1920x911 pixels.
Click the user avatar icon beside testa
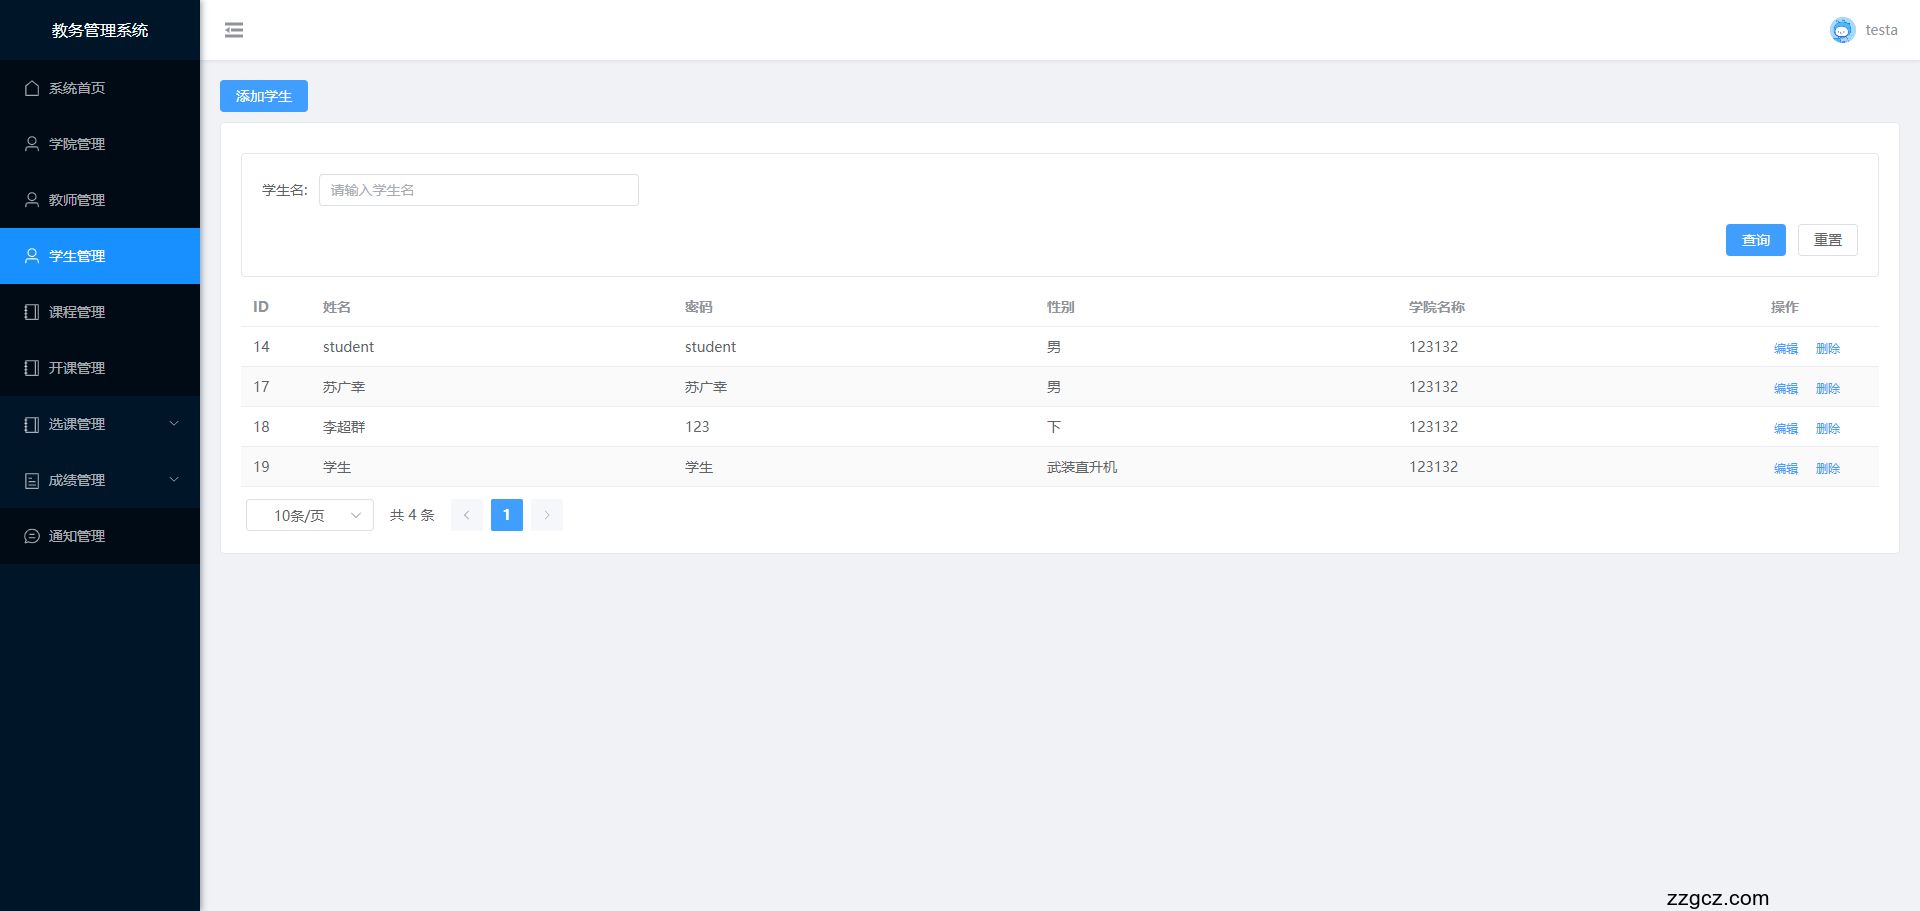(1842, 30)
